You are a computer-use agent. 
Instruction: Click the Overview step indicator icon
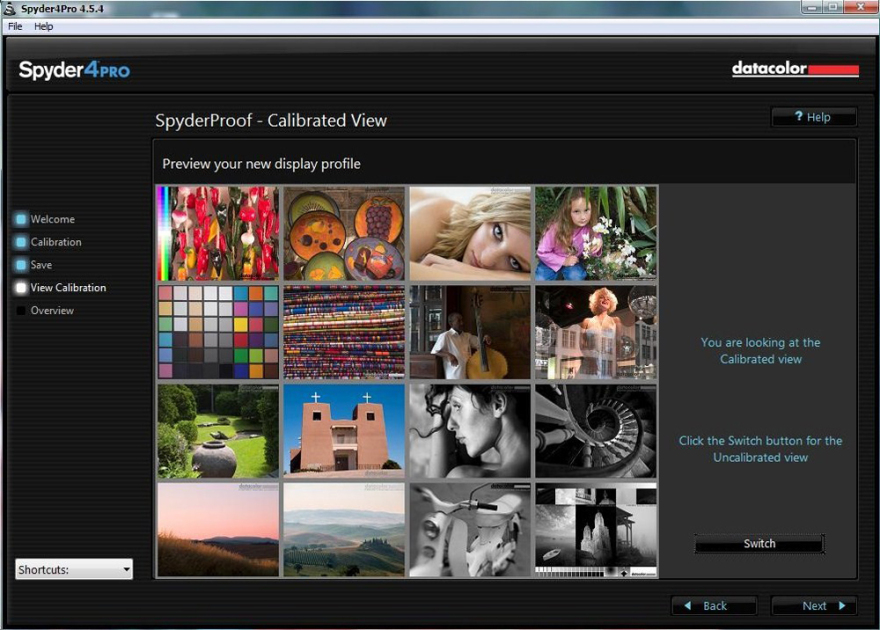point(21,311)
